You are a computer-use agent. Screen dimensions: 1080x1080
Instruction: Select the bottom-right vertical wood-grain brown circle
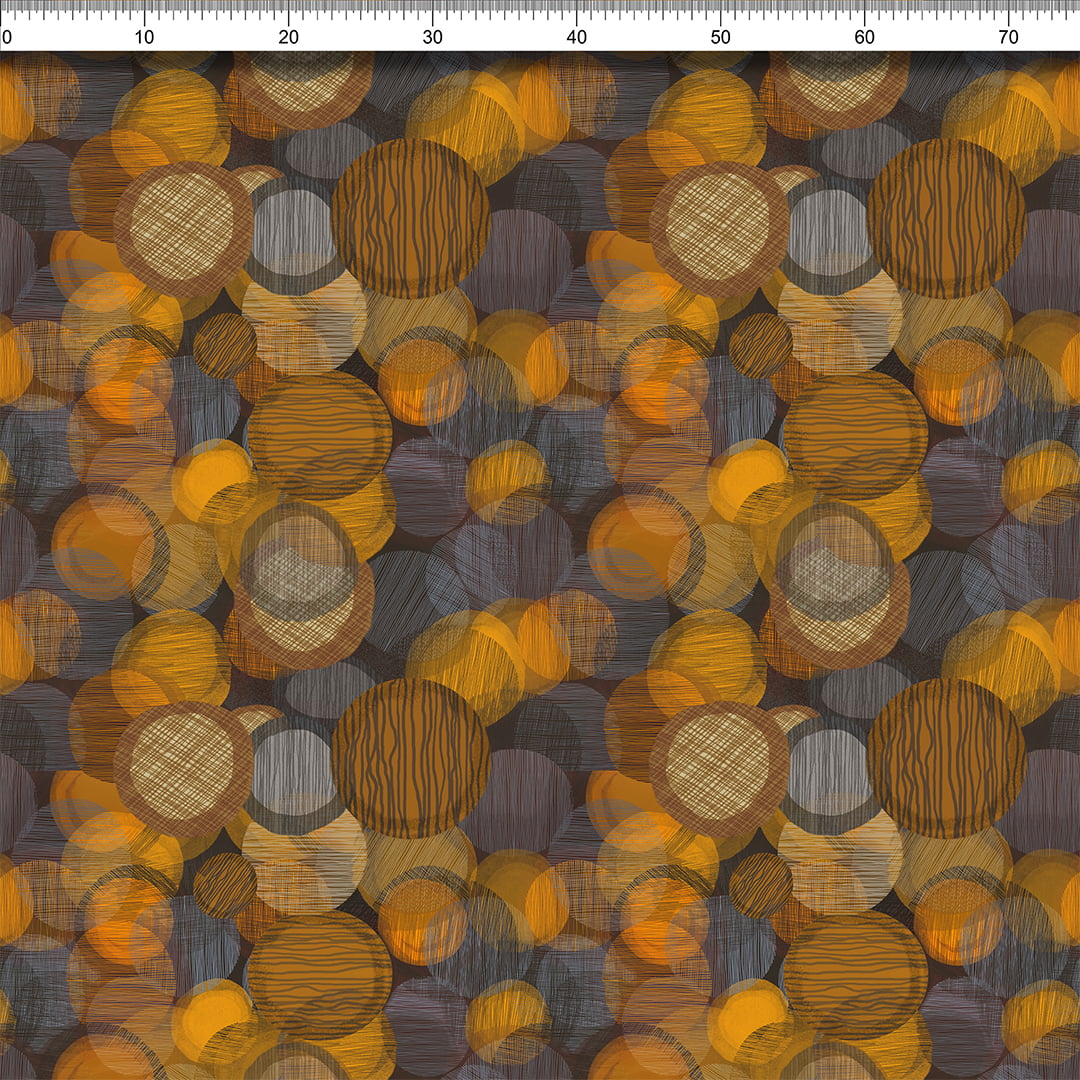click(x=946, y=758)
